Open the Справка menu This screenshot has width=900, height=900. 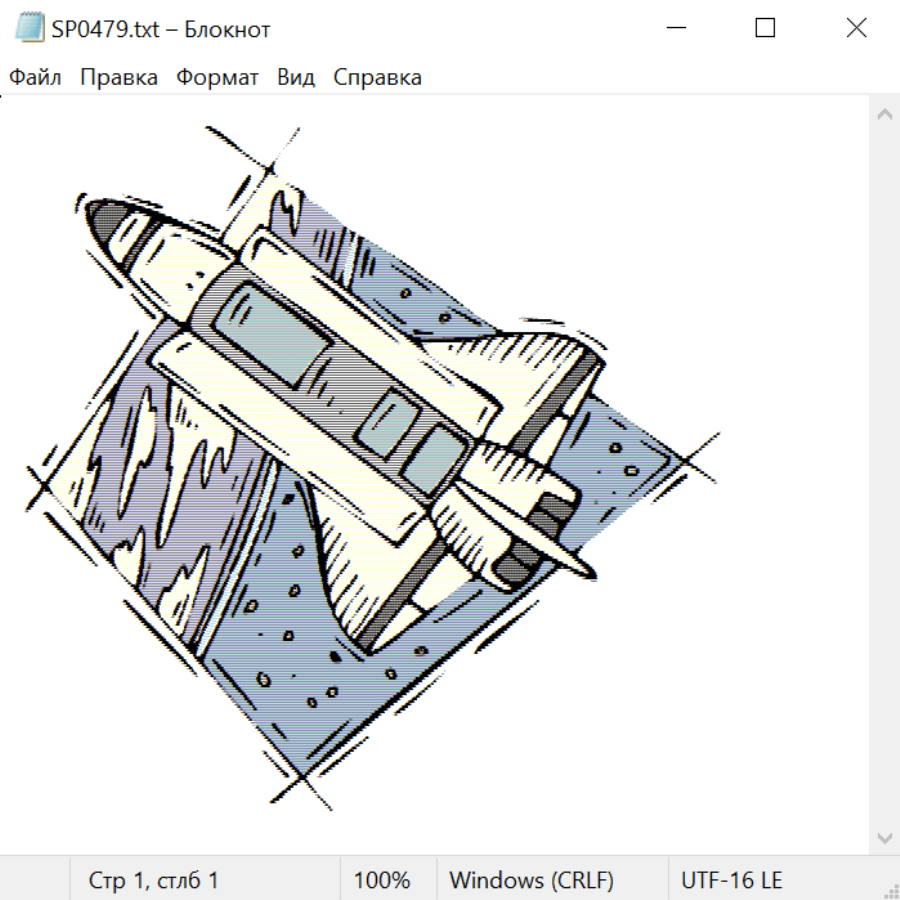(377, 78)
